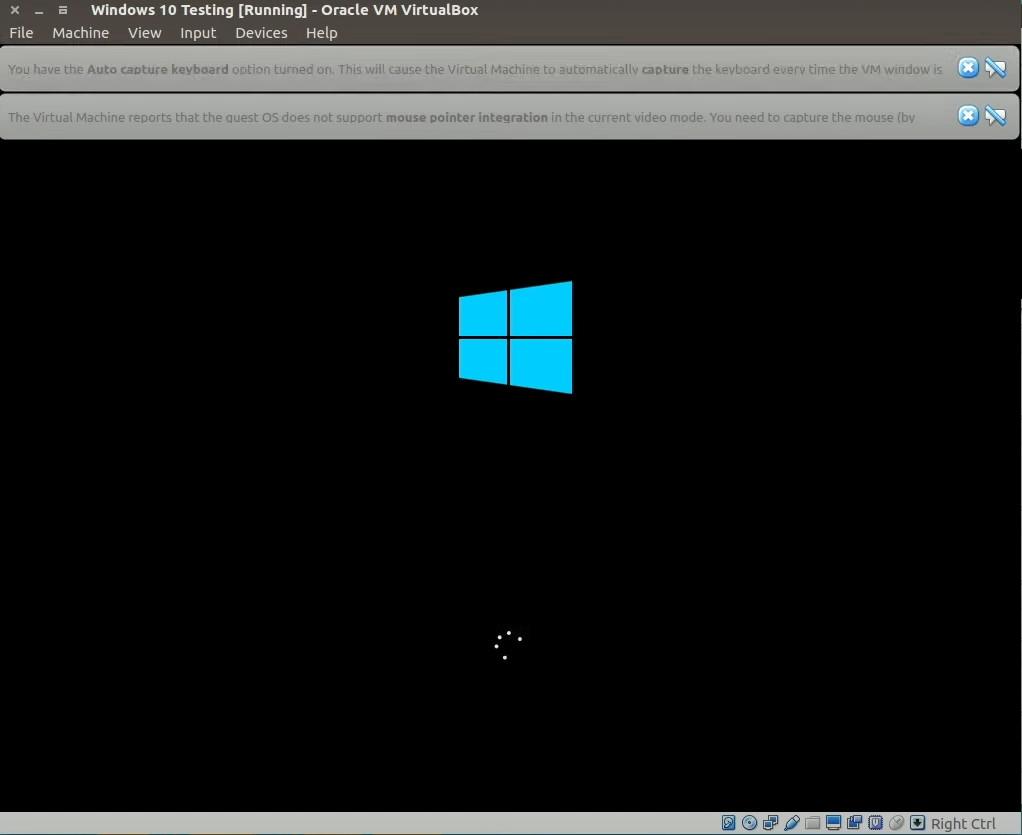Open the Help menu
The image size is (1022, 835).
(322, 33)
